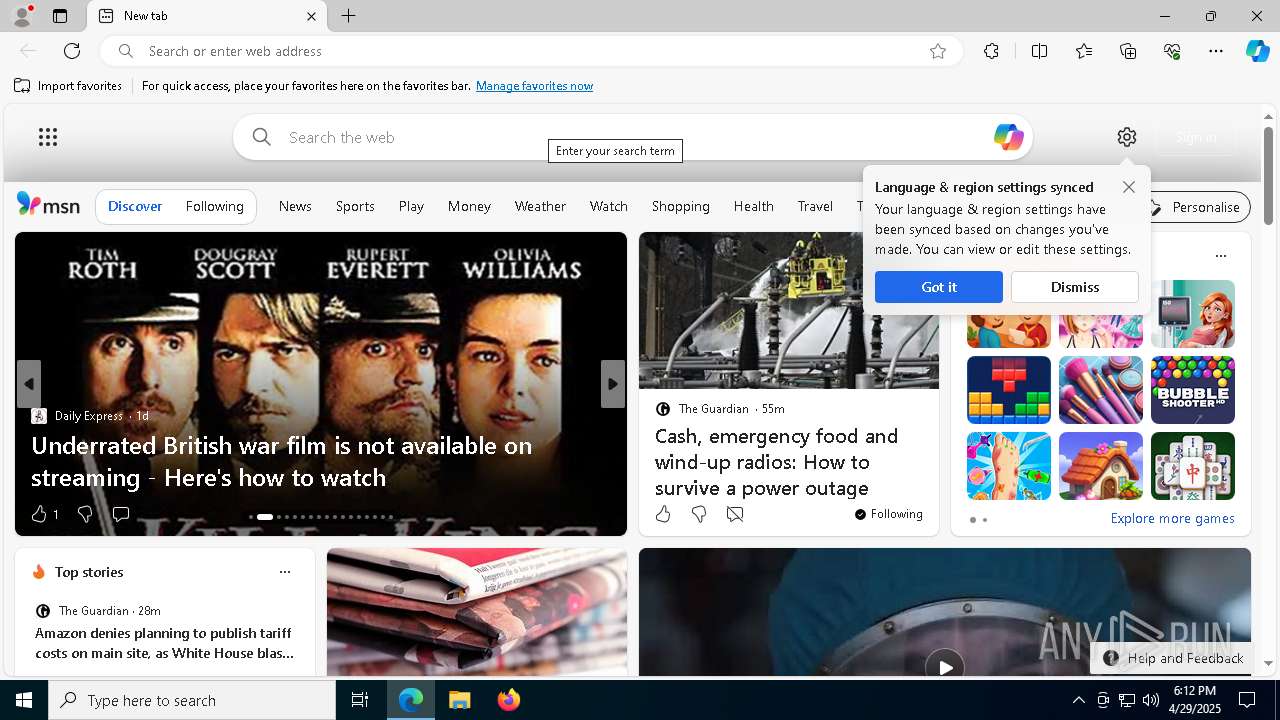The width and height of the screenshot is (1280, 720).
Task: Open Edge Settings and more menu
Action: pyautogui.click(x=1216, y=51)
